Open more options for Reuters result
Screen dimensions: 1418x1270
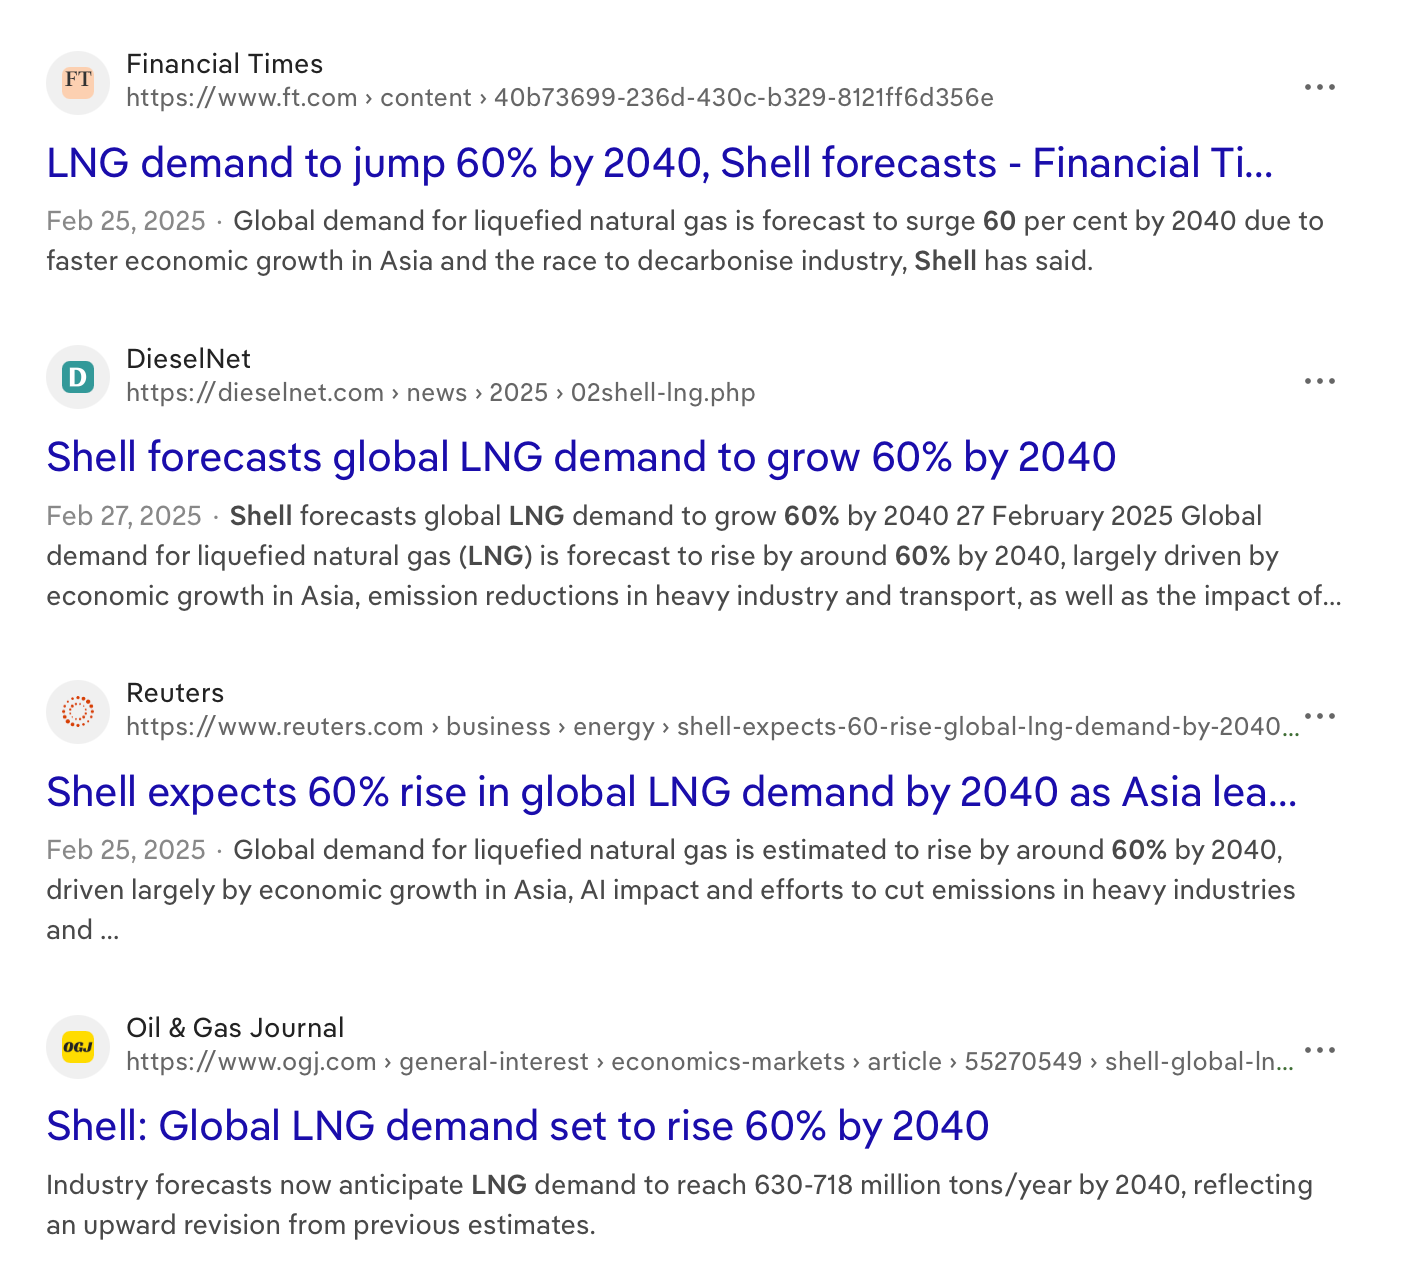point(1319,716)
